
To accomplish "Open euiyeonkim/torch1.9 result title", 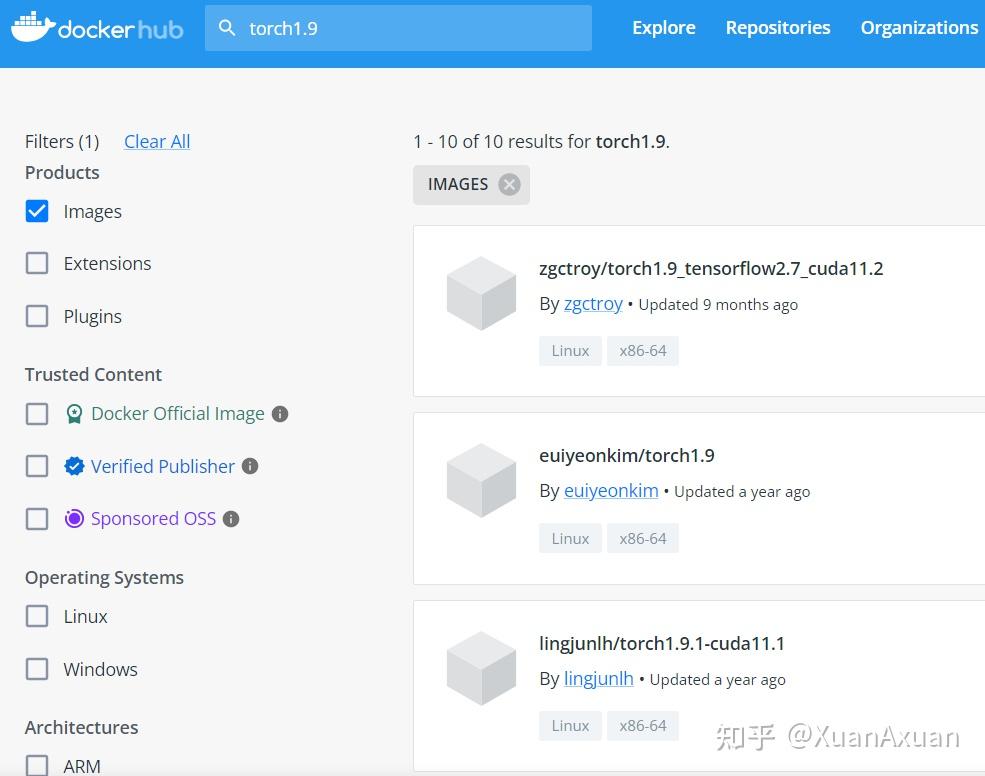I will (627, 456).
